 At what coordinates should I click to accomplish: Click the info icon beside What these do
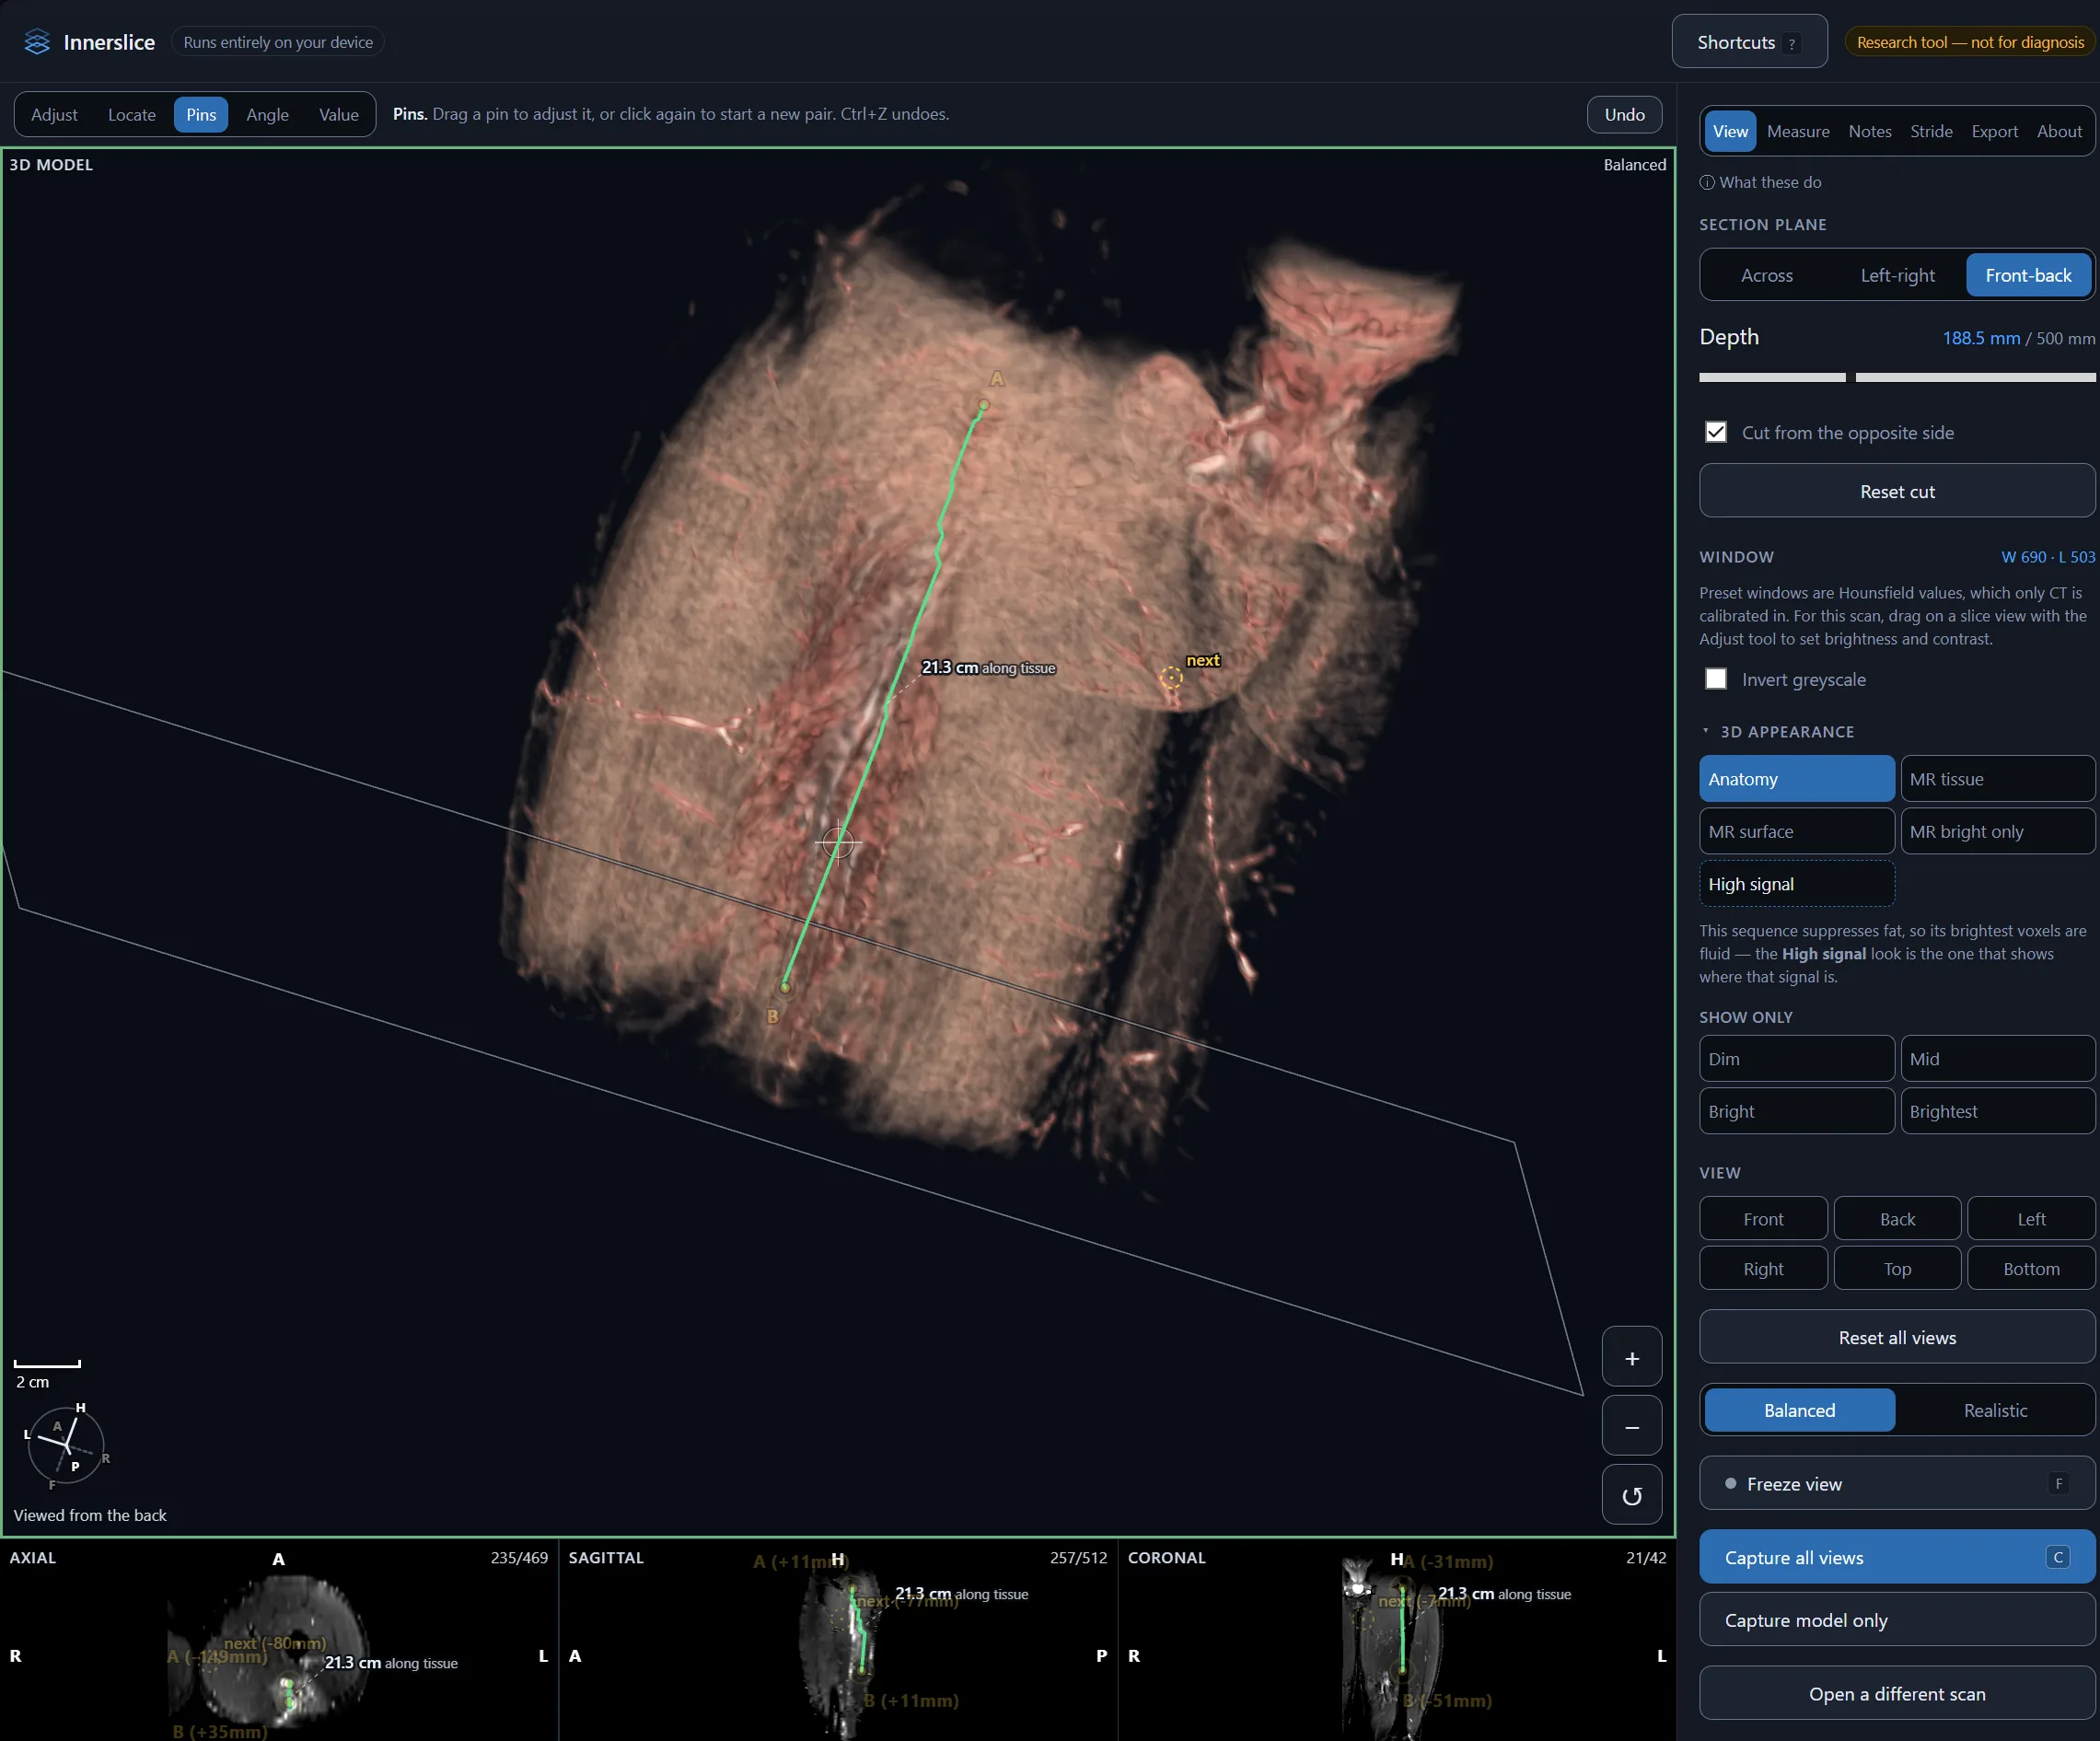[x=1707, y=182]
